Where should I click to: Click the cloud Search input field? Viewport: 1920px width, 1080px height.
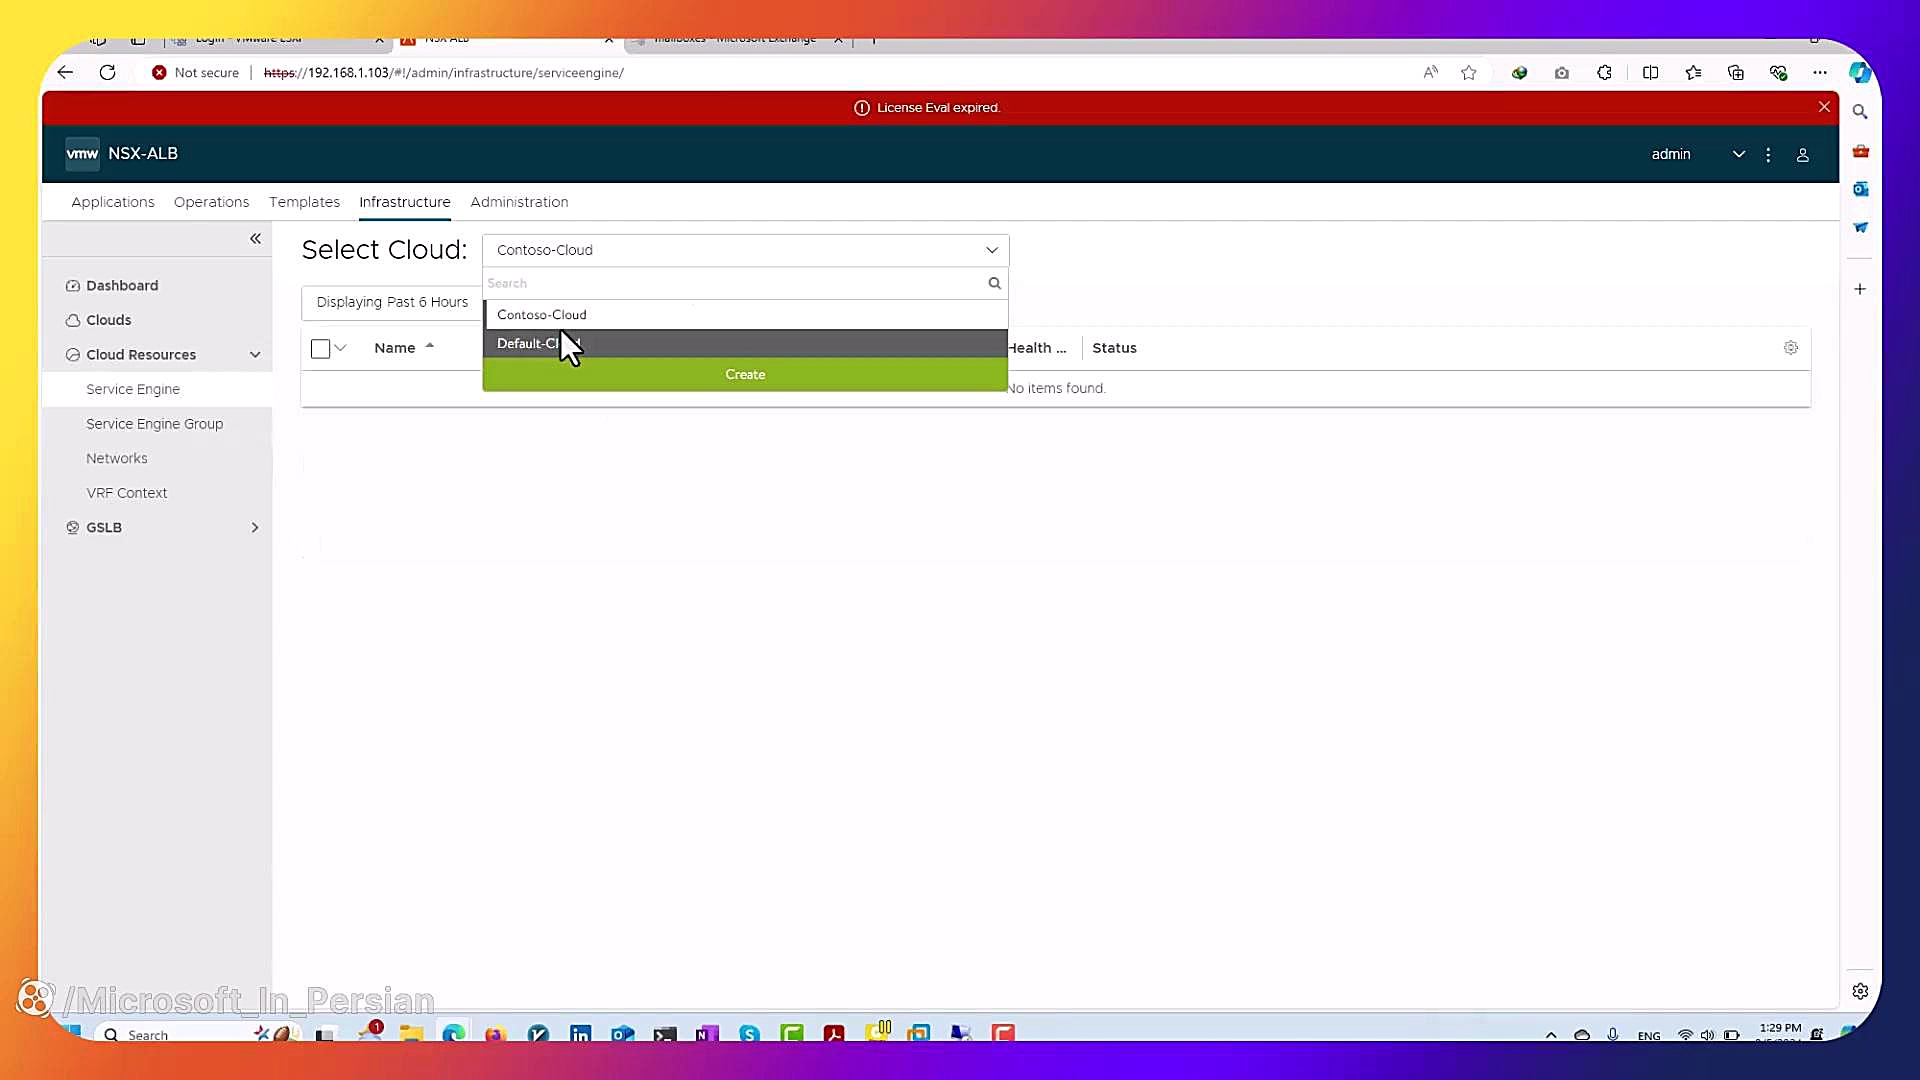pos(735,283)
